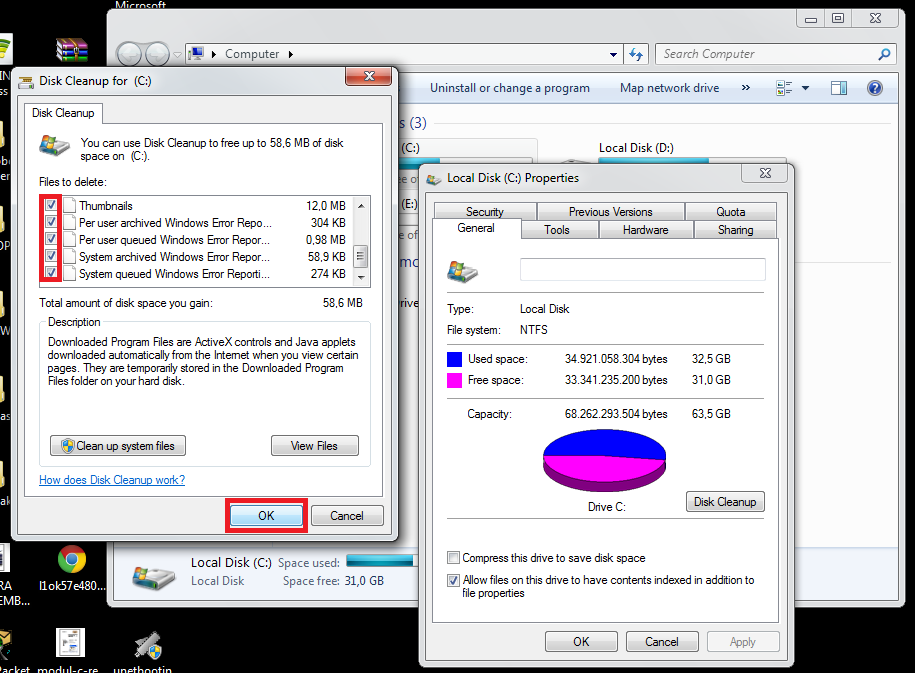The width and height of the screenshot is (918, 674).
Task: Click the refresh icon beside the address bar
Action: [x=636, y=54]
